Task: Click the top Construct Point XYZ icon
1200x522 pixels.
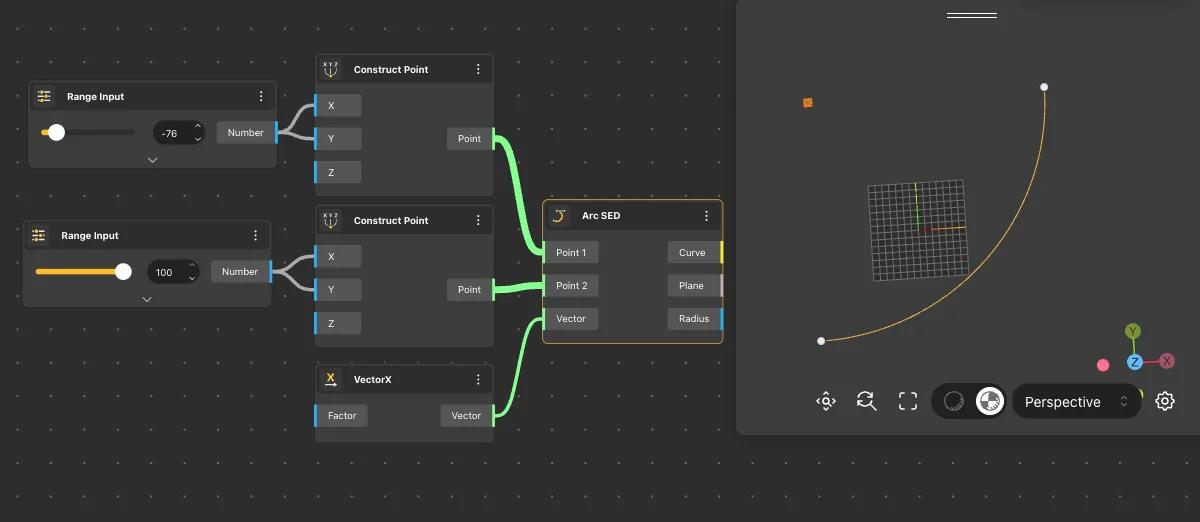Action: click(x=331, y=70)
